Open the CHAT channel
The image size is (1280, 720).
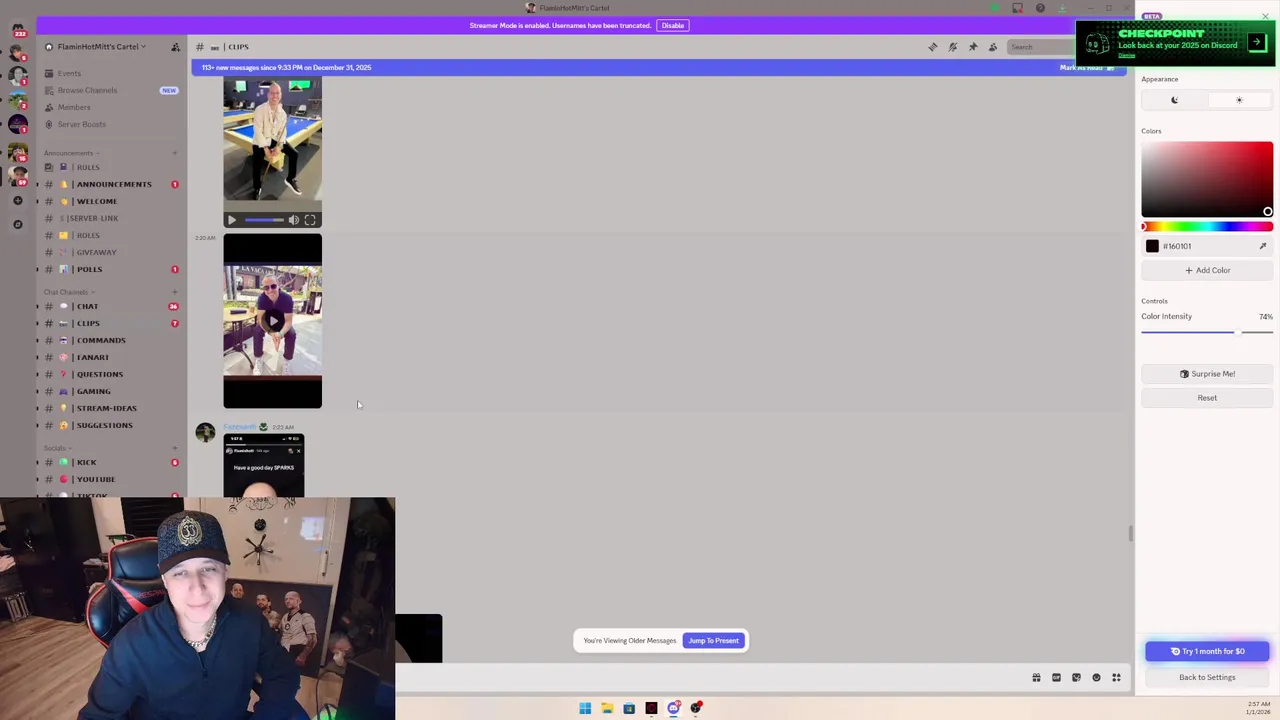110,306
